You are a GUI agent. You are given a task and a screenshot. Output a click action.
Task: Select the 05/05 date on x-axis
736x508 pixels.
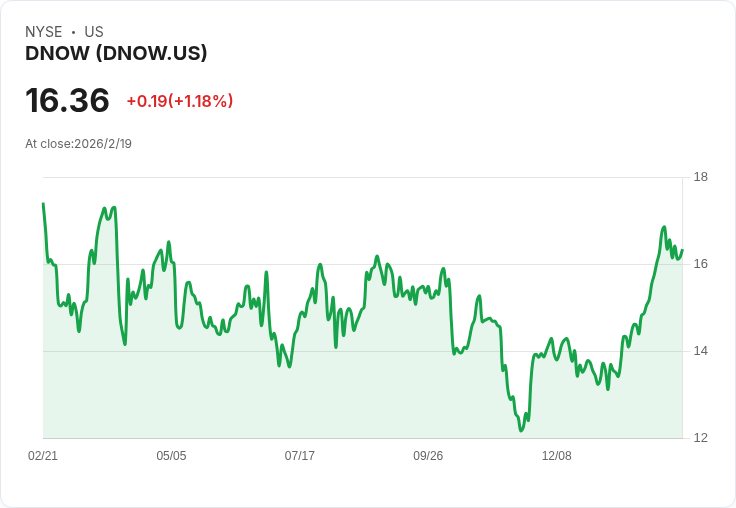(x=171, y=456)
